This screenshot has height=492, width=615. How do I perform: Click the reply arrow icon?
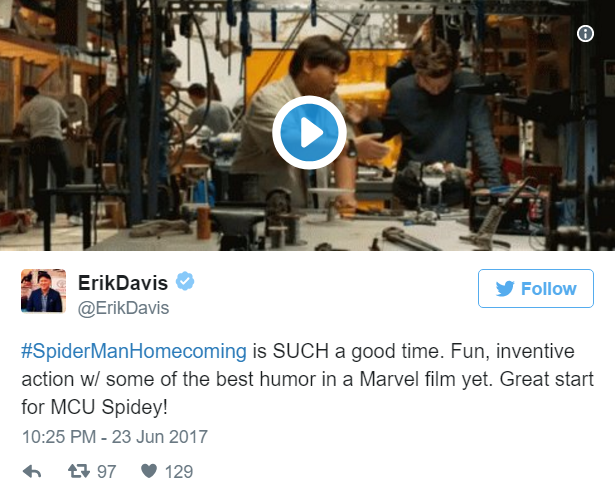click(32, 471)
